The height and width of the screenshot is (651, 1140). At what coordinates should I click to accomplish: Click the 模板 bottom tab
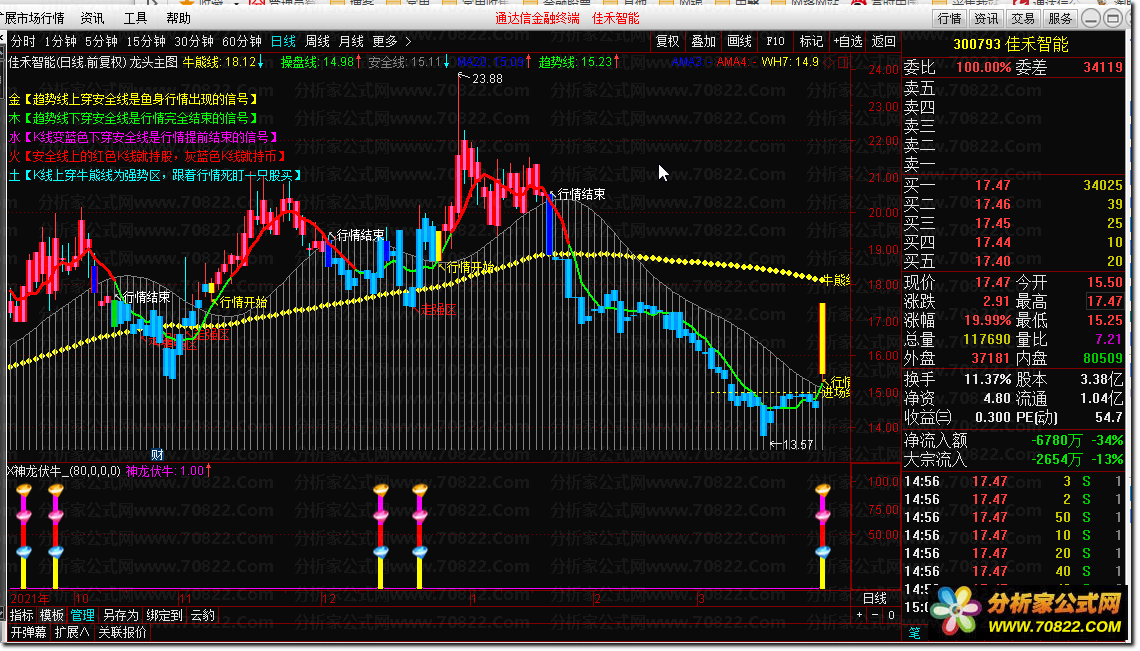tap(52, 615)
